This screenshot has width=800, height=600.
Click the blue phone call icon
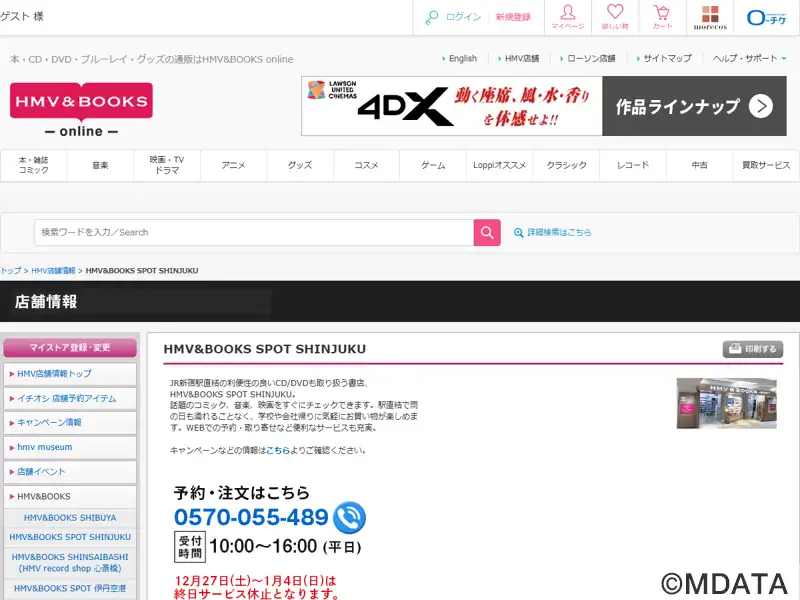(350, 517)
